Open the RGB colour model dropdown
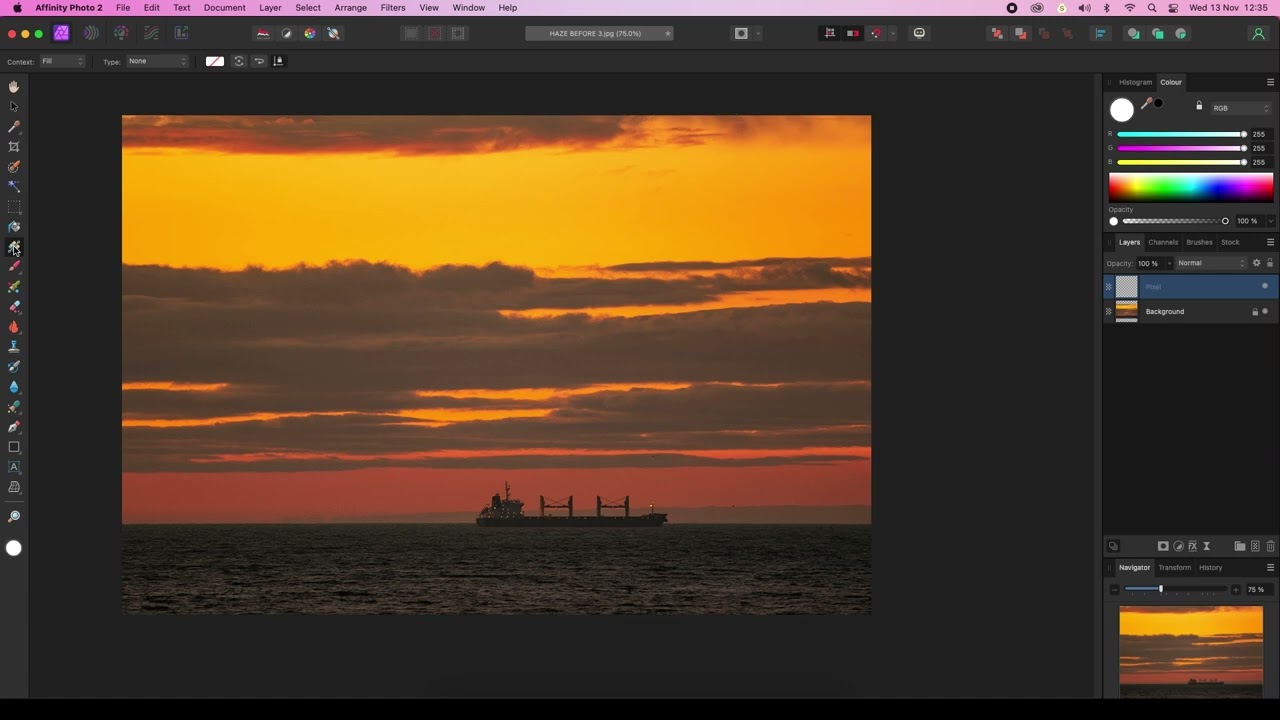The height and width of the screenshot is (720, 1280). click(x=1240, y=108)
